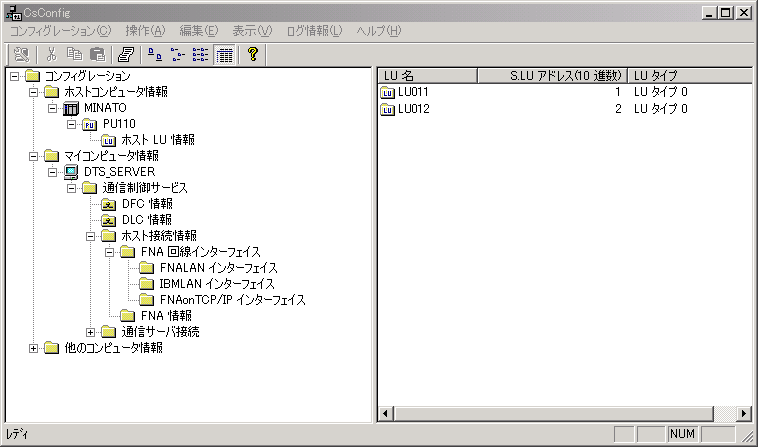
Task: Switch to small icons view
Action: [178, 55]
